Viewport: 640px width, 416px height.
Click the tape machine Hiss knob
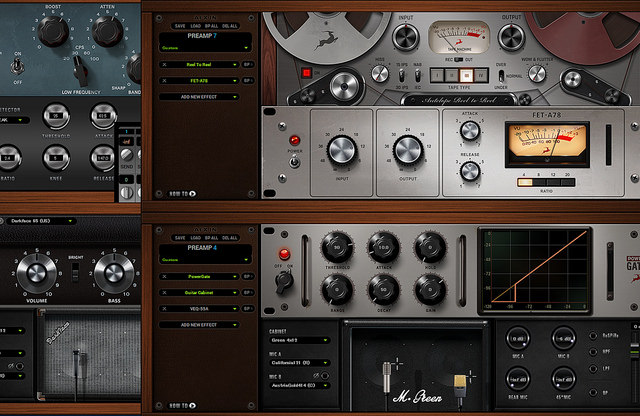click(380, 74)
